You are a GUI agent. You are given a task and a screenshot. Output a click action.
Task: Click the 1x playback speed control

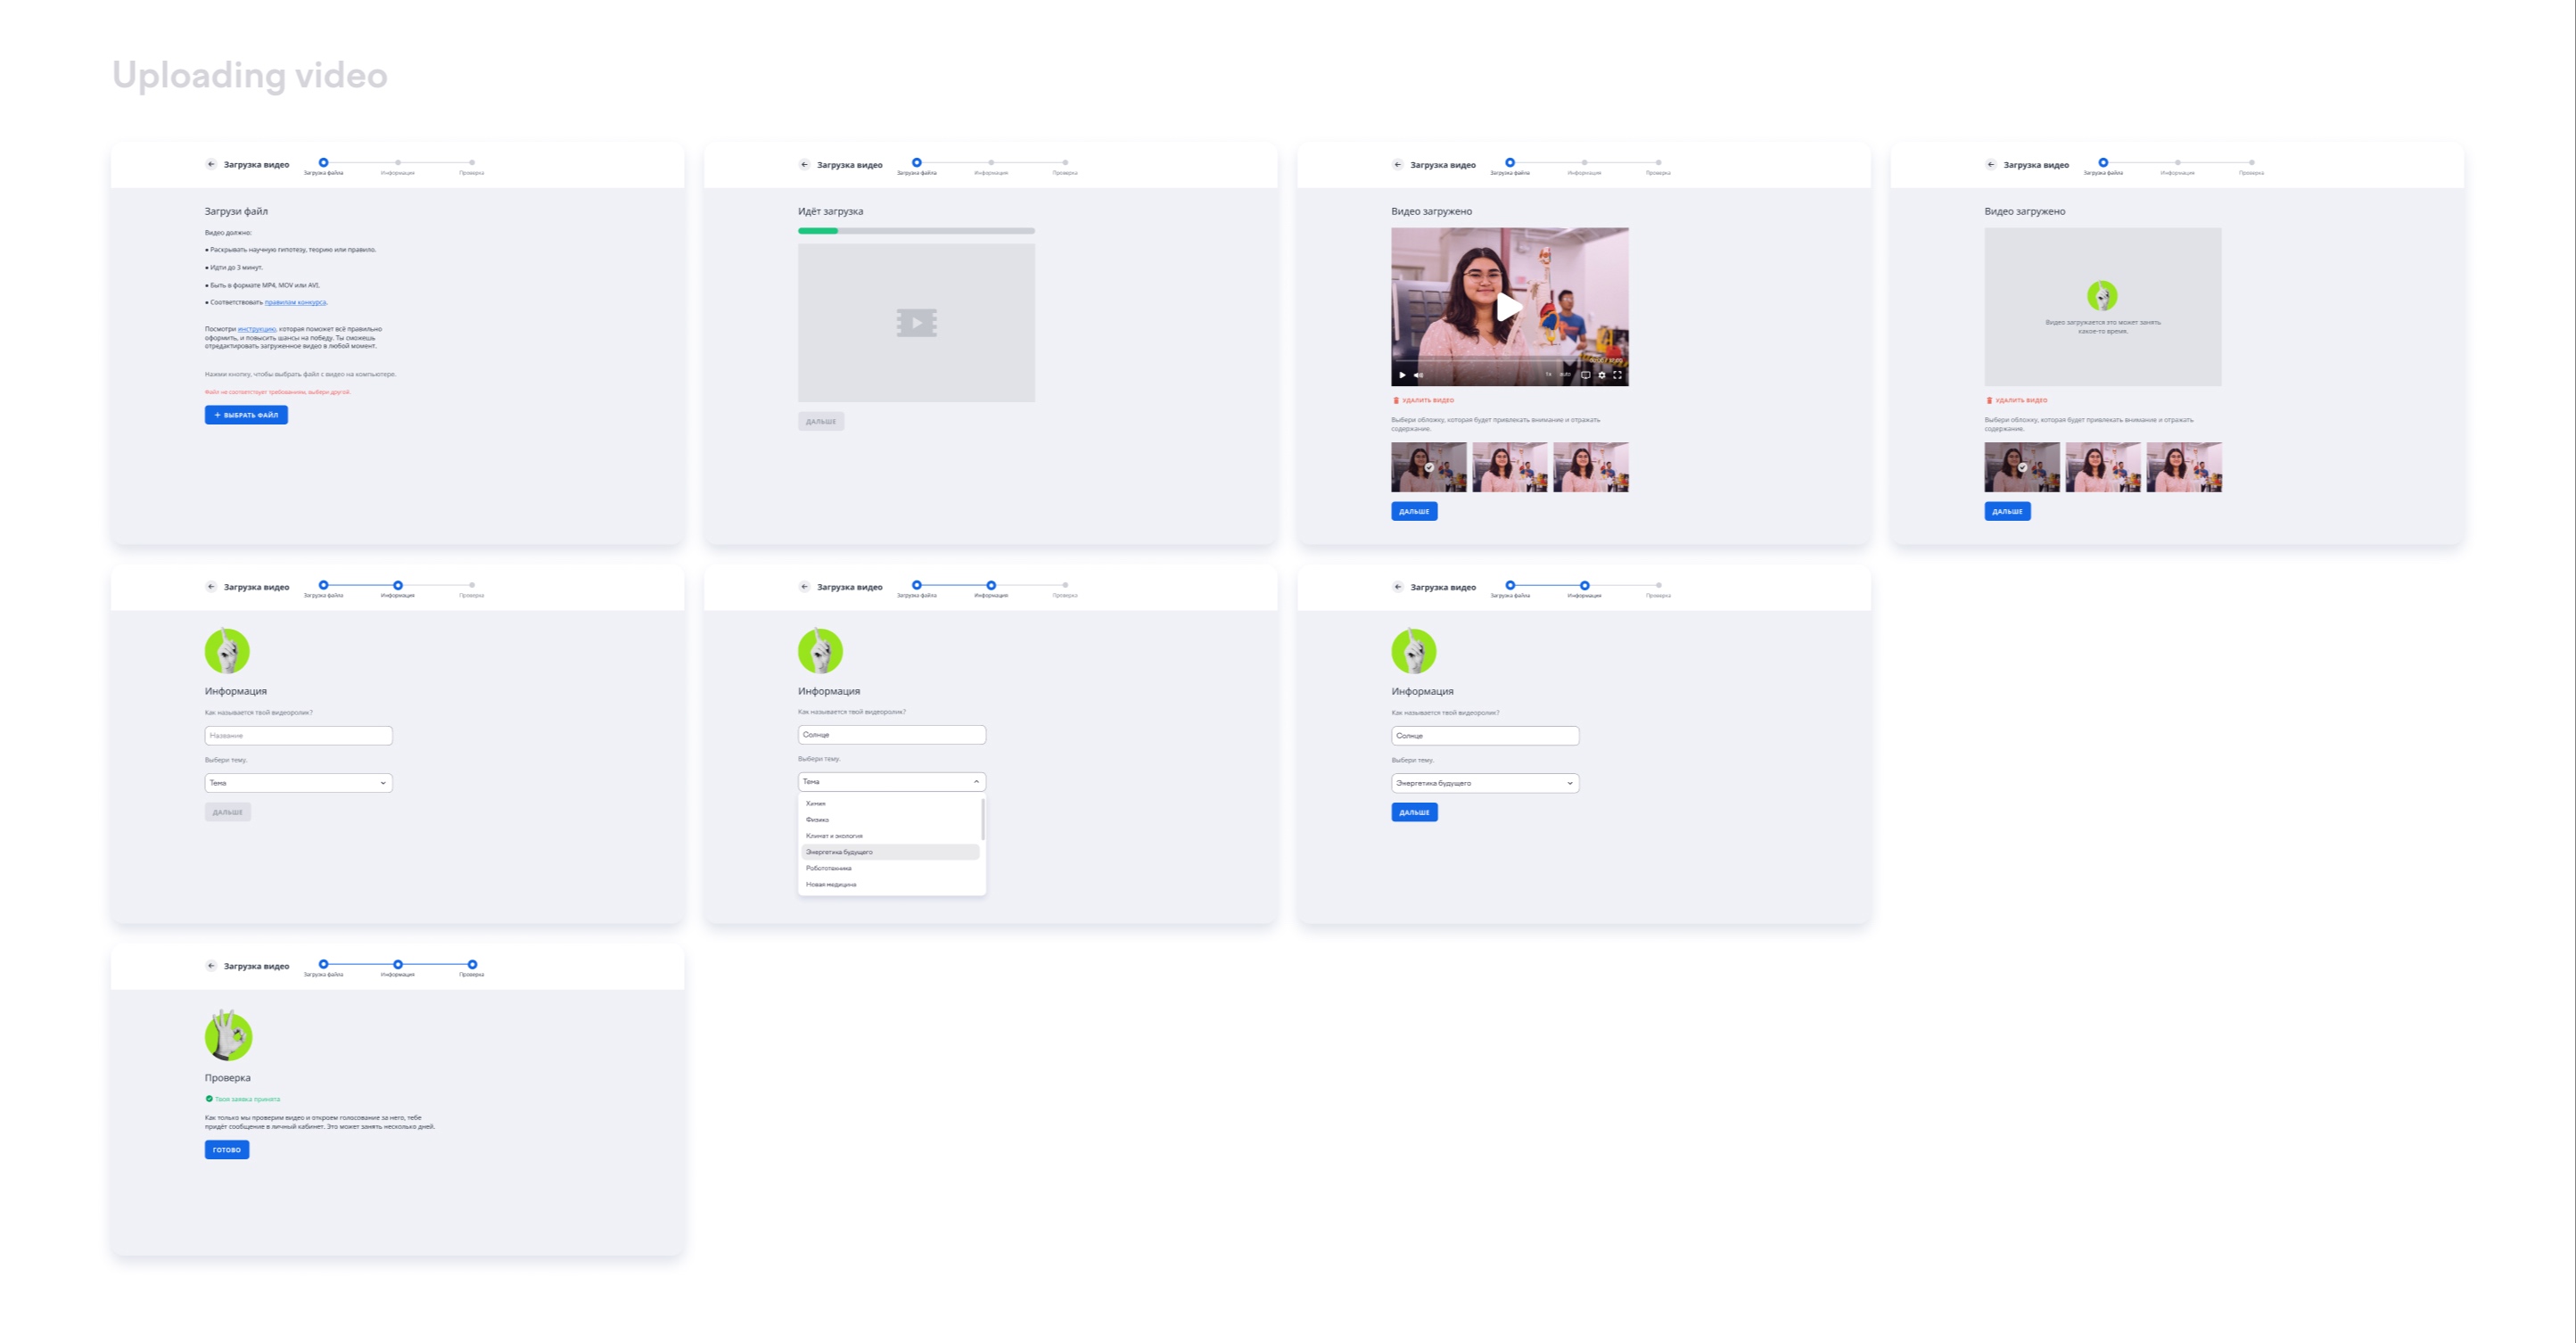tap(1549, 375)
